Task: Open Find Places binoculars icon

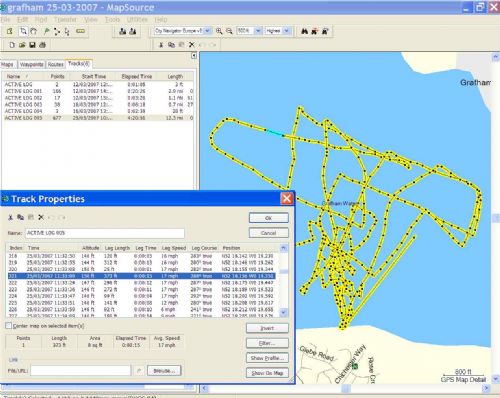Action: [304, 31]
